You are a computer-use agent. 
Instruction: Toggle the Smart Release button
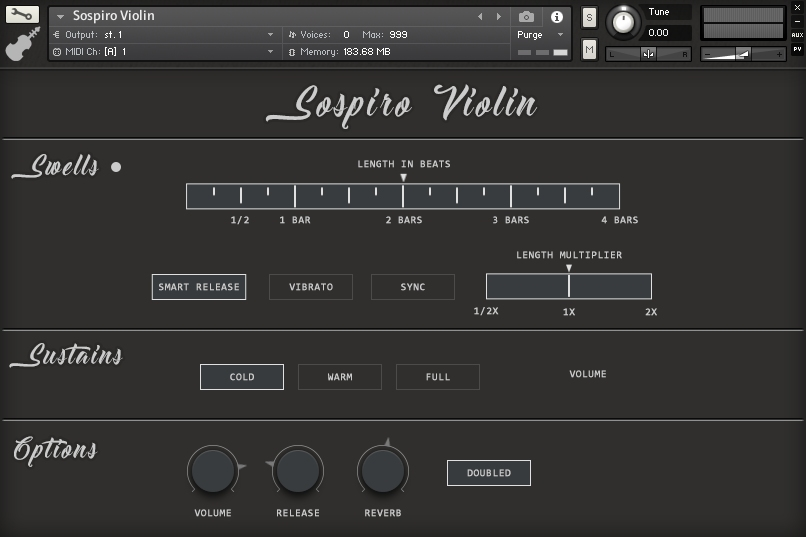[199, 287]
